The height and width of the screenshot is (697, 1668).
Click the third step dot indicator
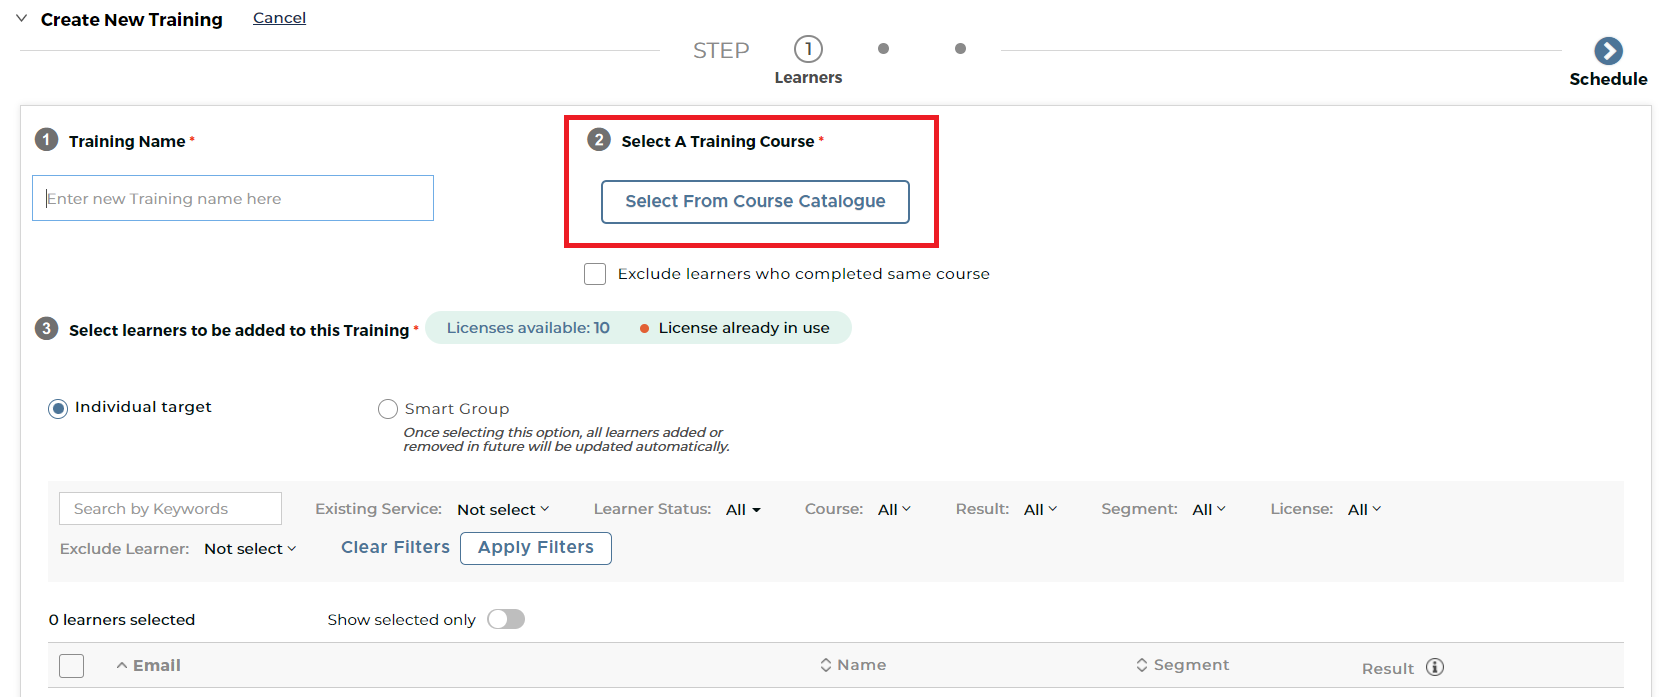tap(960, 47)
